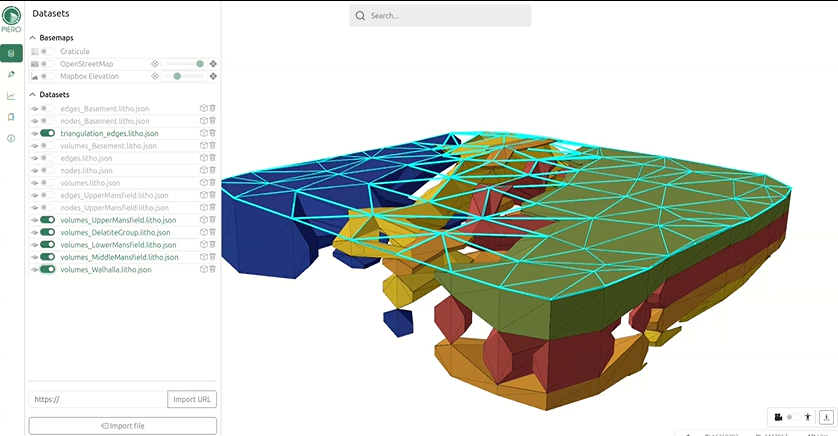Viewport: 838px width, 436px height.
Task: Collapse the Basemaps section
Action: pos(33,38)
